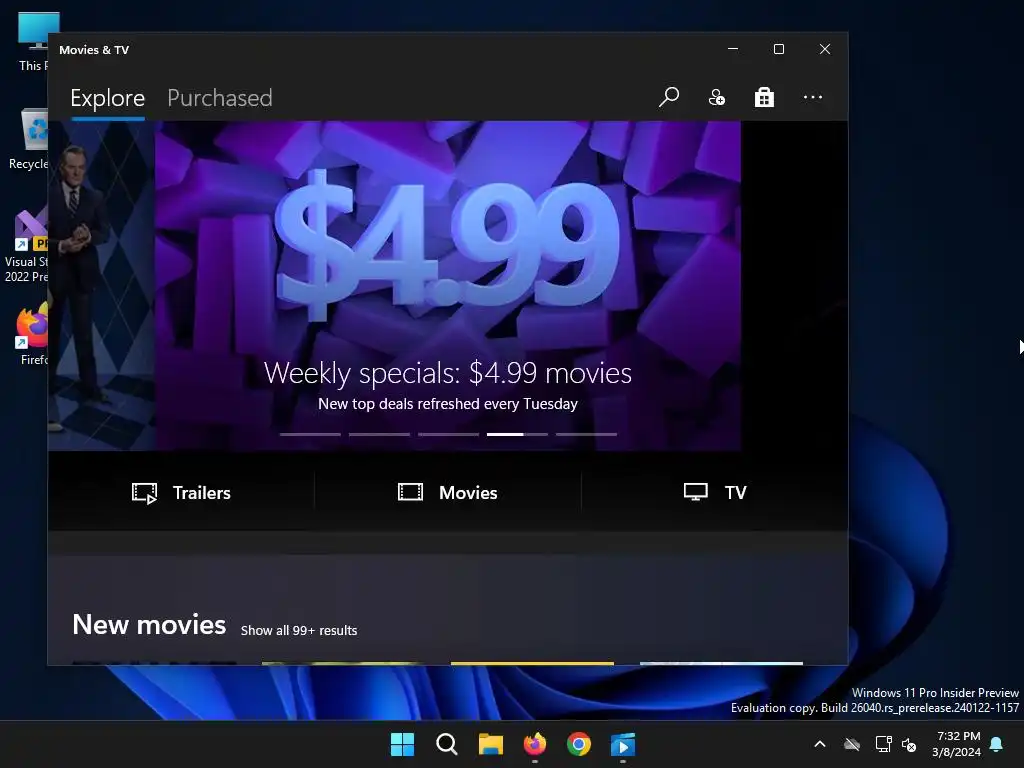Image resolution: width=1024 pixels, height=768 pixels.
Task: Open the TV category
Action: coord(714,492)
